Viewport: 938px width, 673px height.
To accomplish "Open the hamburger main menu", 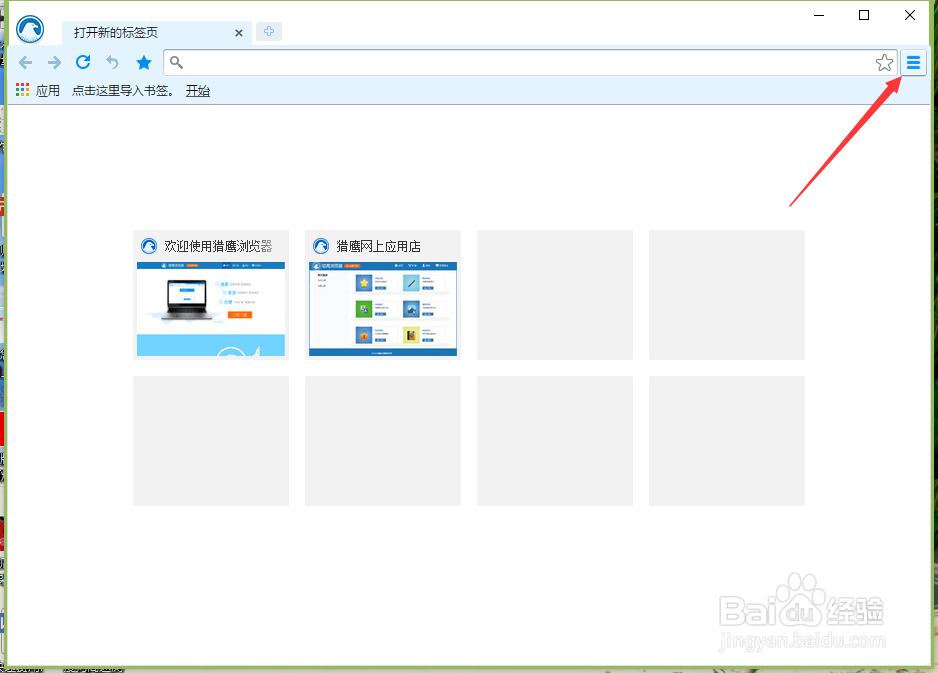I will (x=913, y=62).
